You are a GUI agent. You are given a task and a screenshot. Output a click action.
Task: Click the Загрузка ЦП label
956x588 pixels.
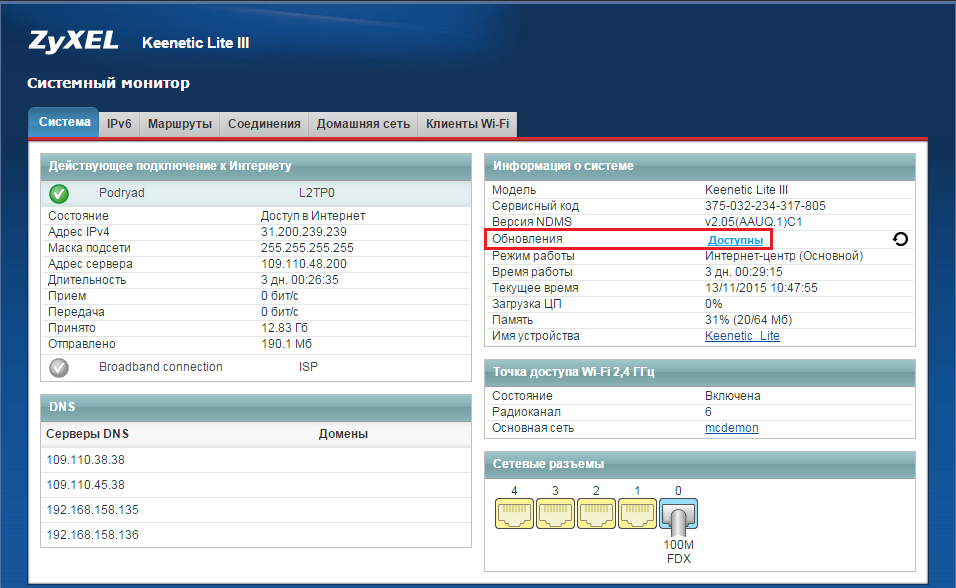527,304
